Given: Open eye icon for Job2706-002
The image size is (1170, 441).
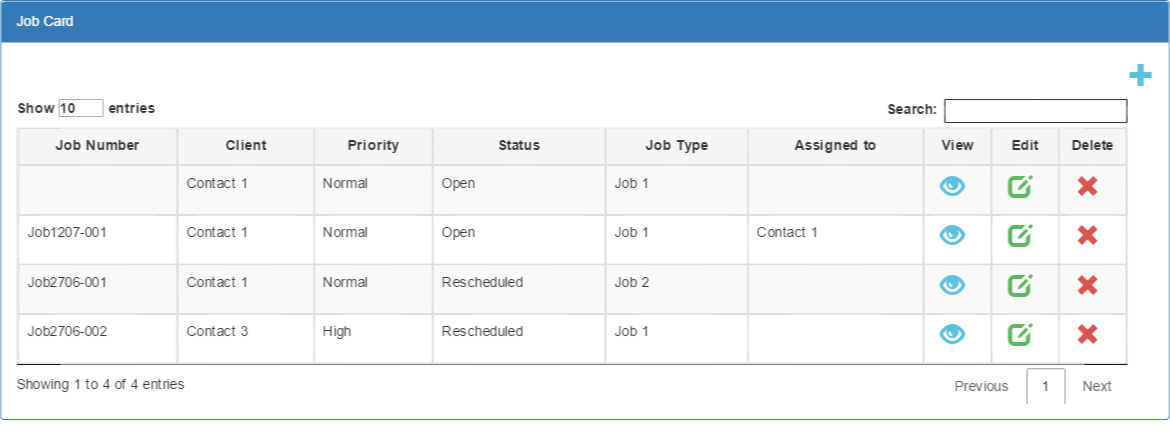Looking at the screenshot, I should 952,334.
